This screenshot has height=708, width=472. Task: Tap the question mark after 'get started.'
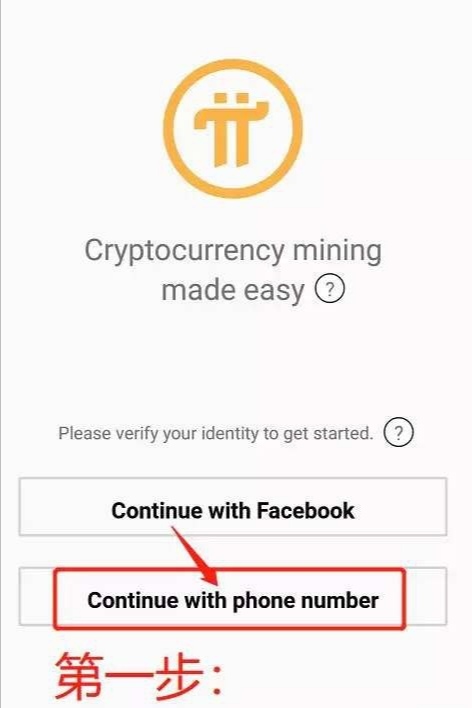[x=398, y=433]
